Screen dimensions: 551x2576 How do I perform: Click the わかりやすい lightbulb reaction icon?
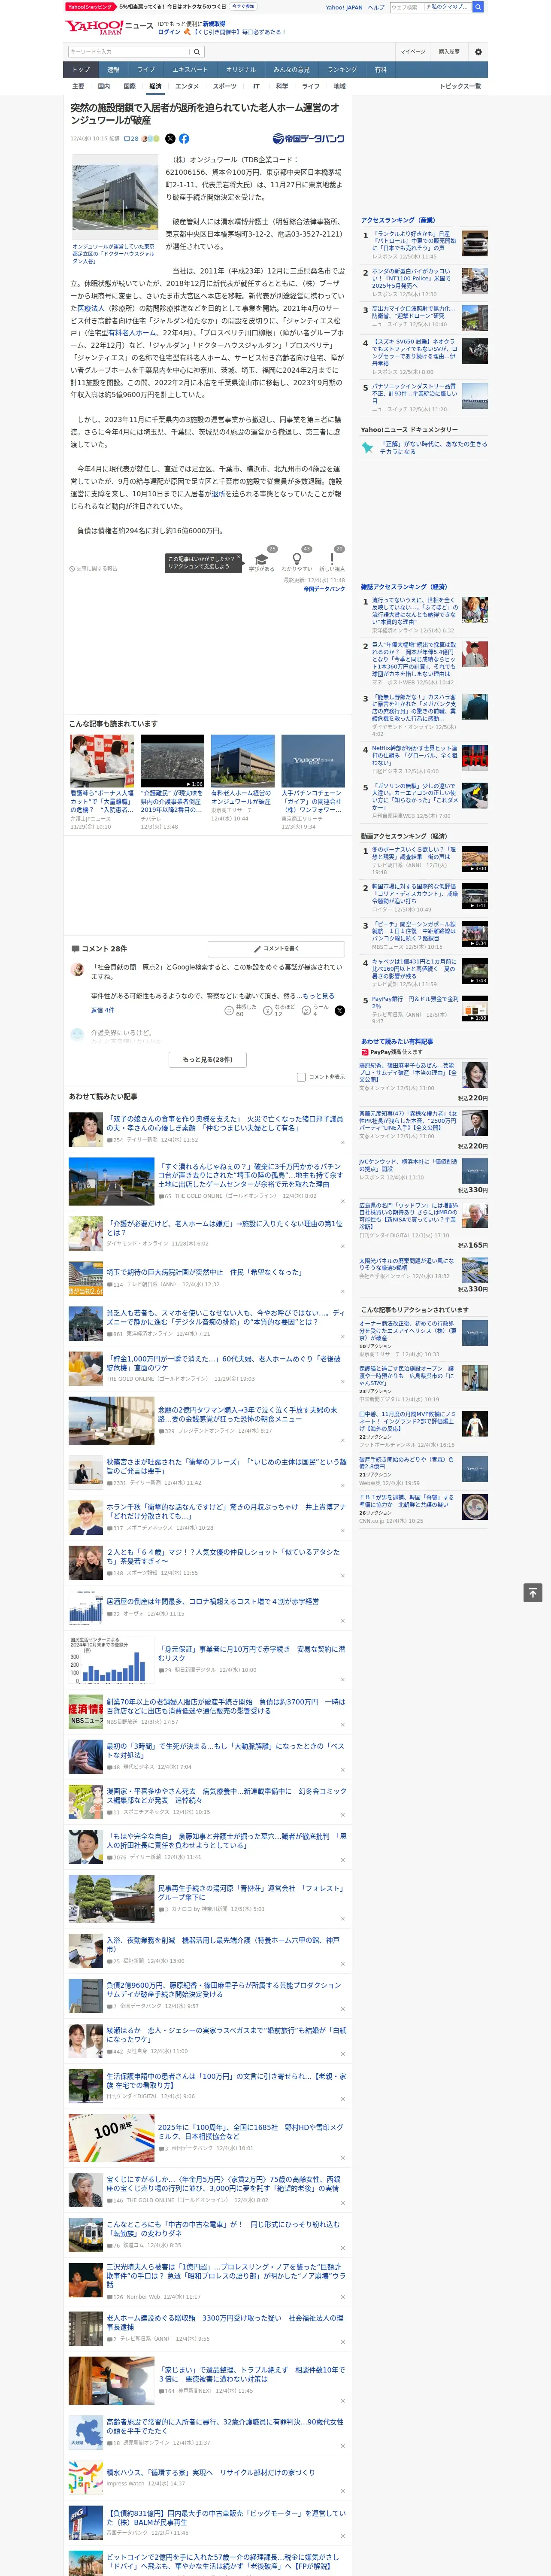tap(296, 558)
